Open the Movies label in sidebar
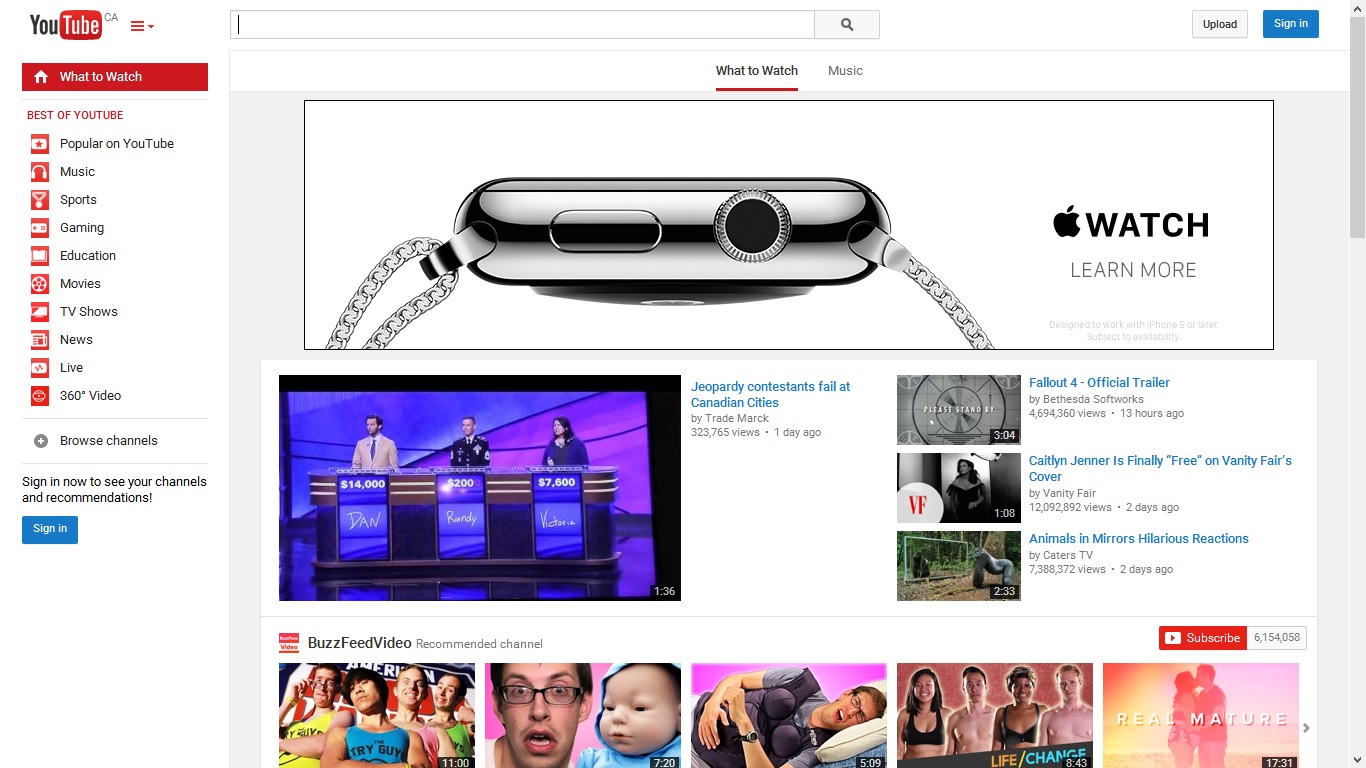Screen dimensions: 1366x768 pos(80,284)
